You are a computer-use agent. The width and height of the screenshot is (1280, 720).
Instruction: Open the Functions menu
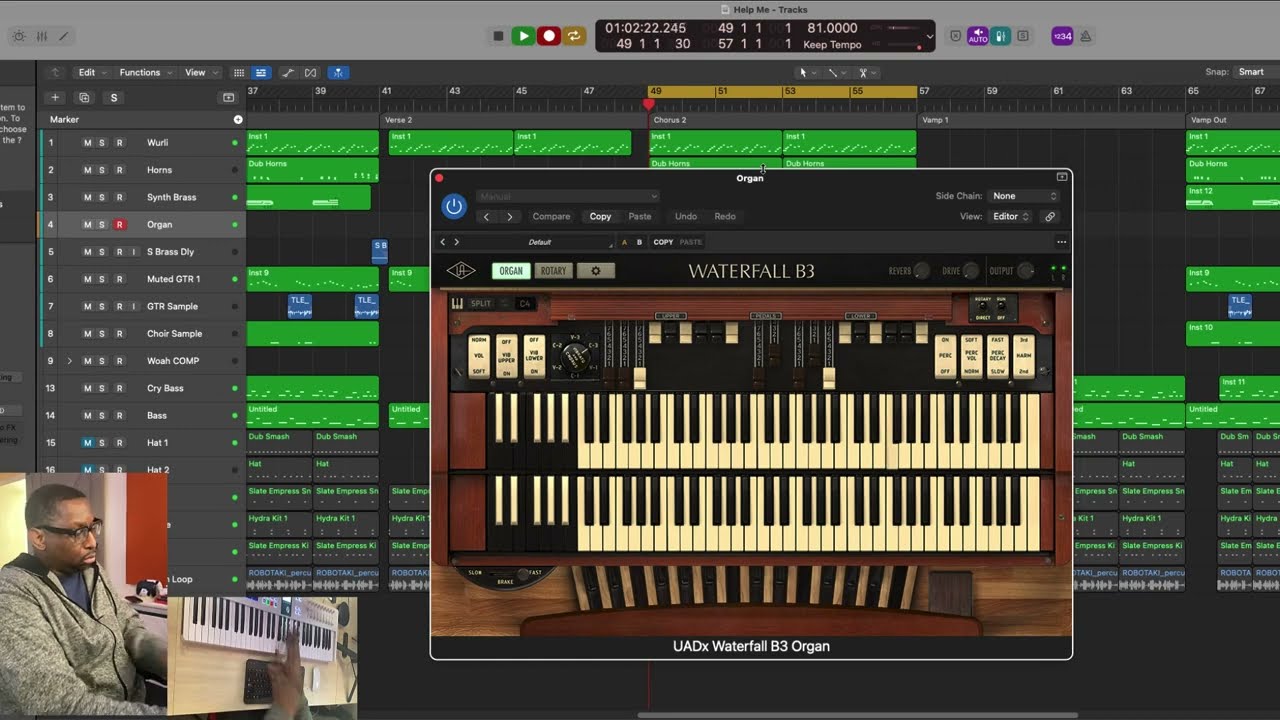145,72
